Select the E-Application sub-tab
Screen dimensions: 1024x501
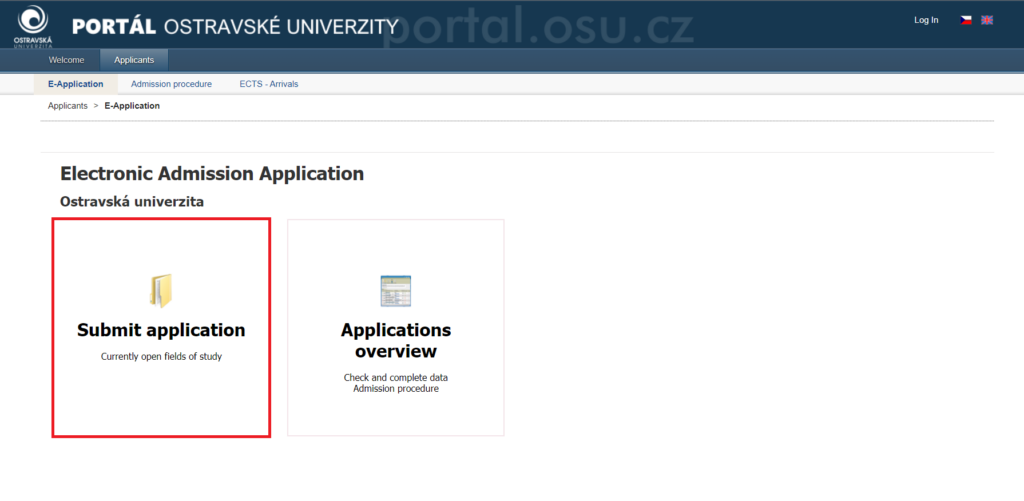[76, 84]
